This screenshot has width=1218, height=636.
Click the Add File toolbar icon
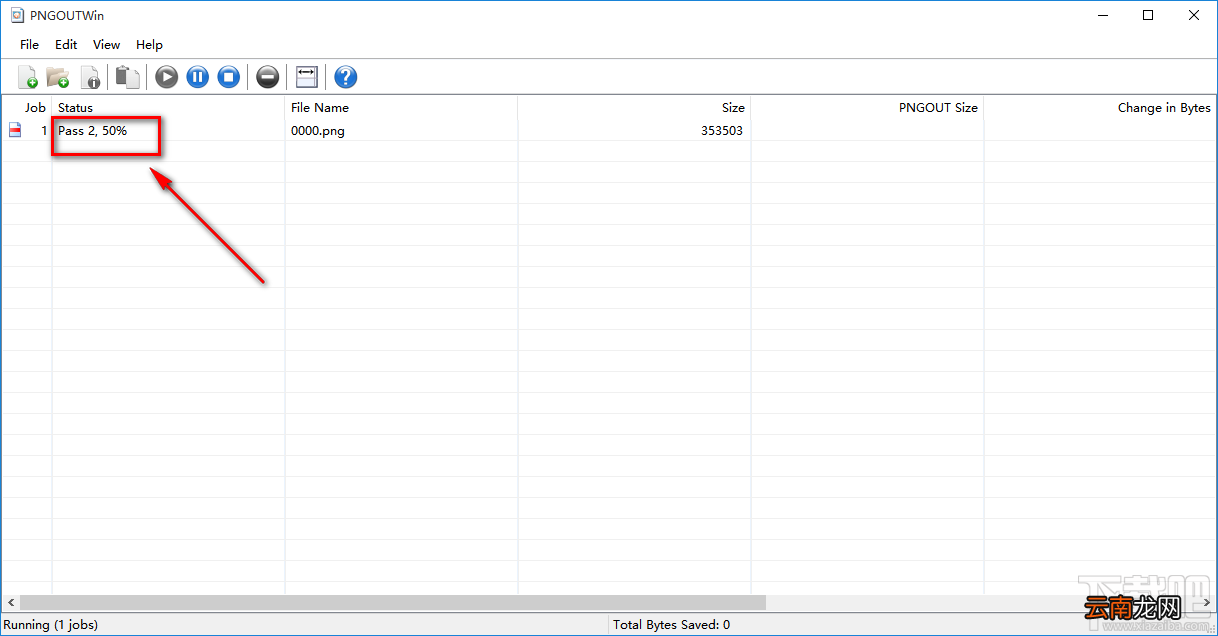pos(28,77)
